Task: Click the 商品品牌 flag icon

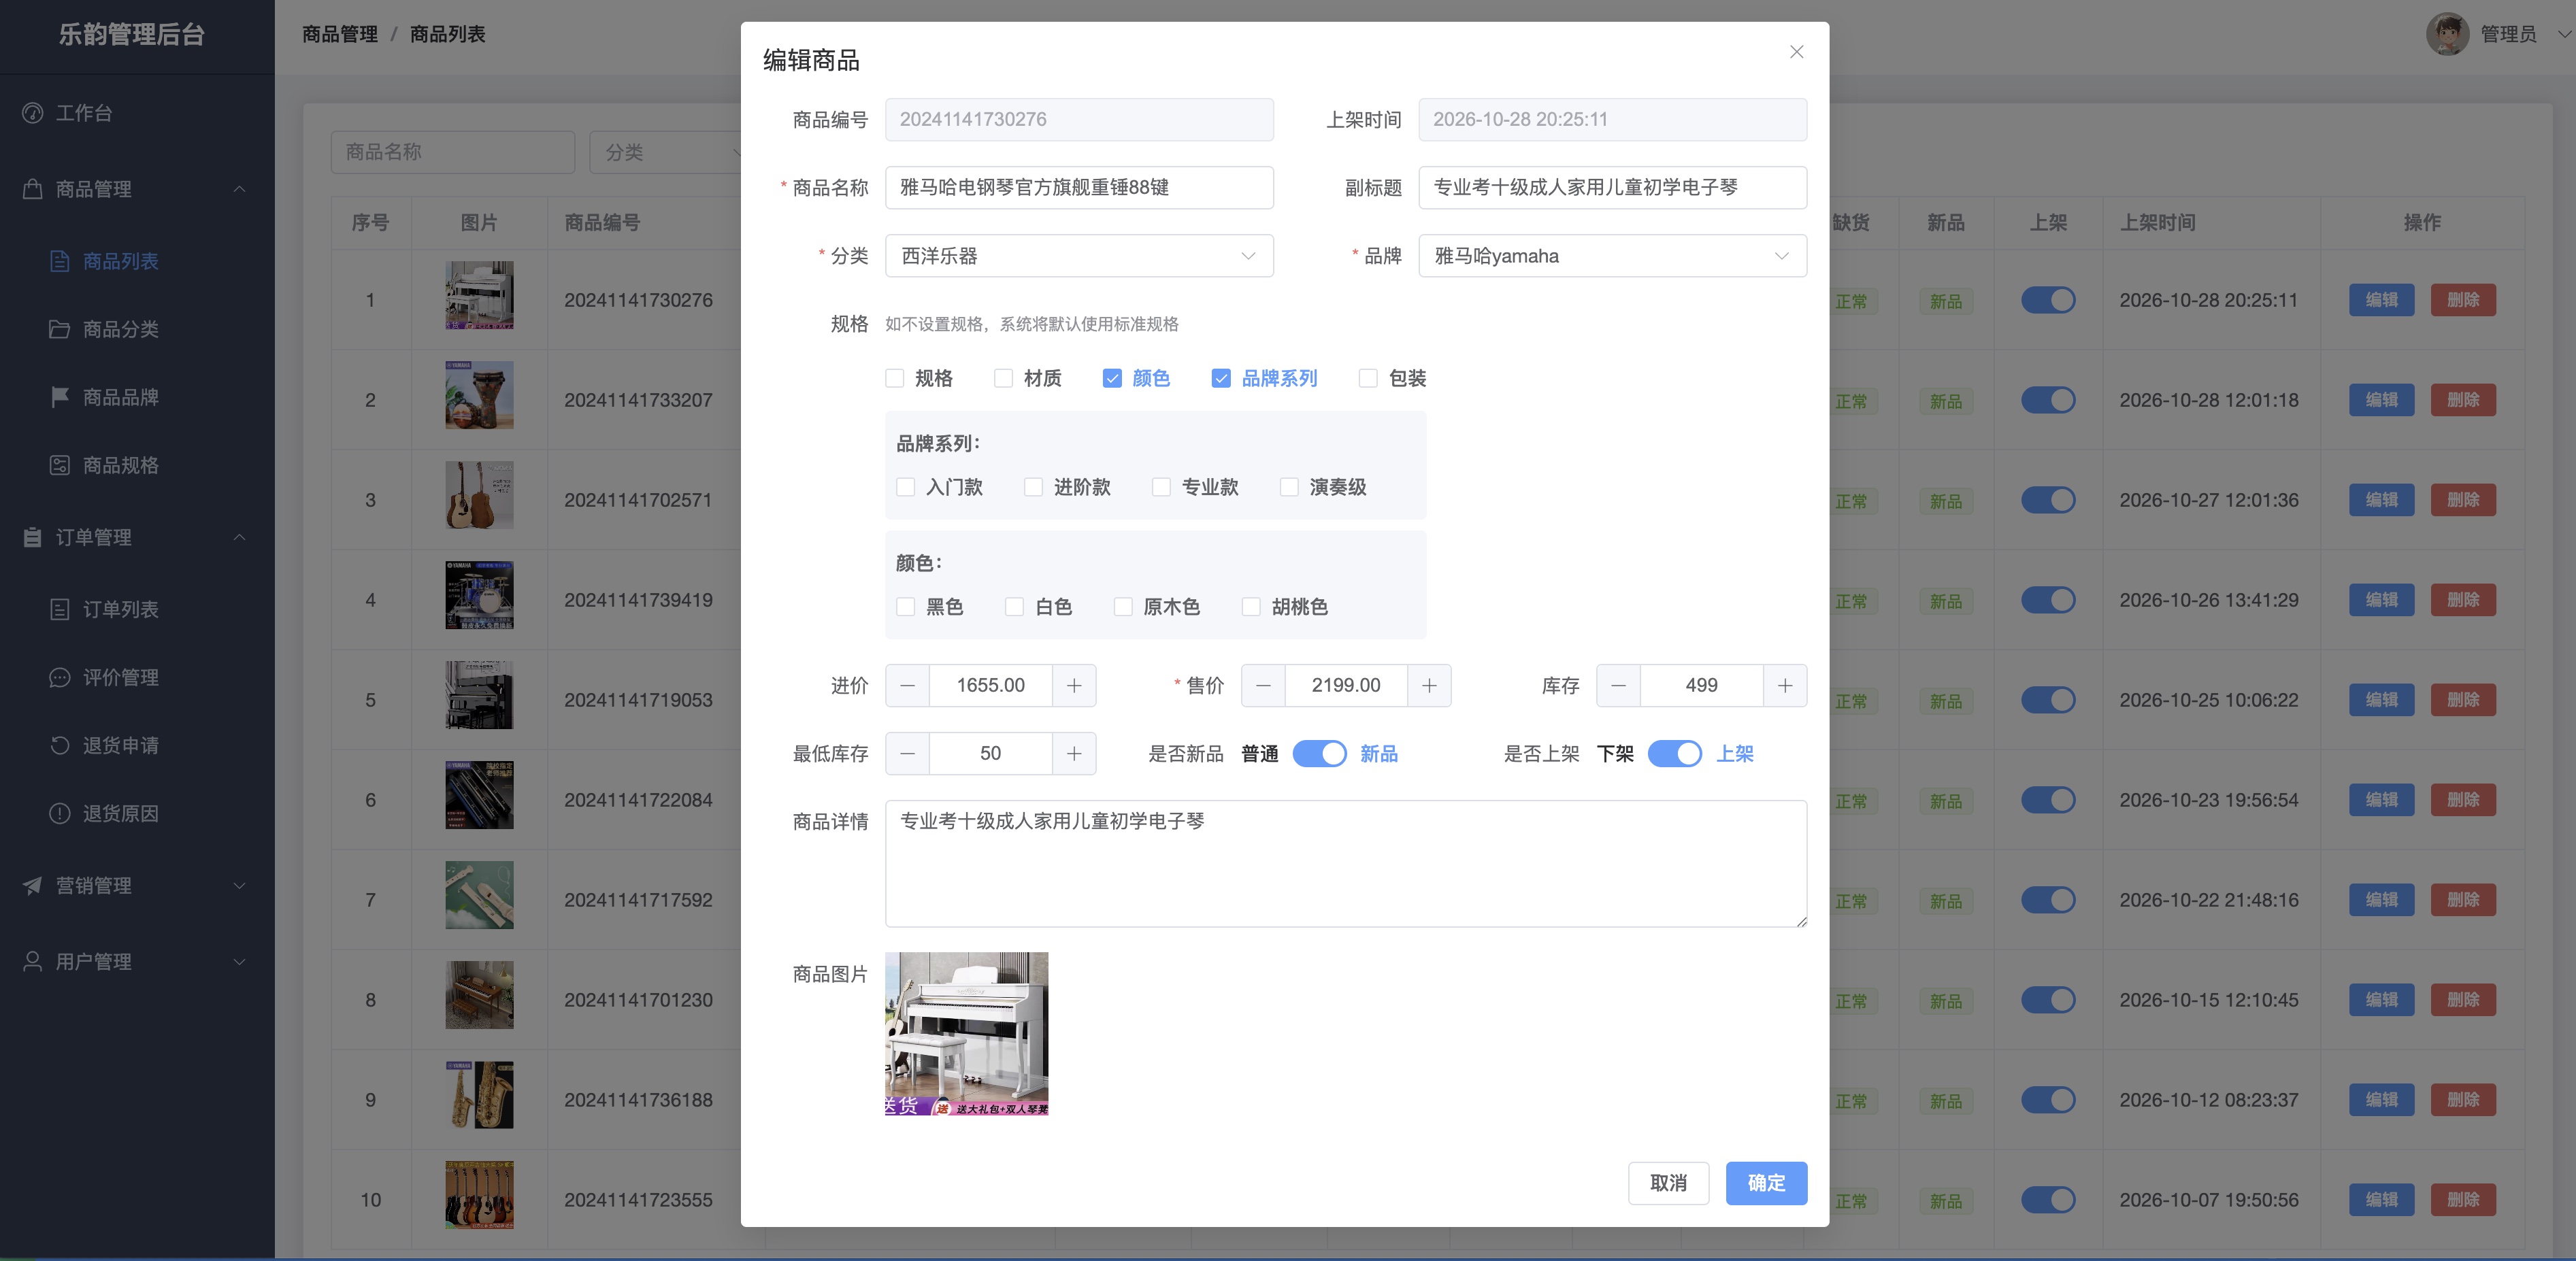Action: pos(60,397)
